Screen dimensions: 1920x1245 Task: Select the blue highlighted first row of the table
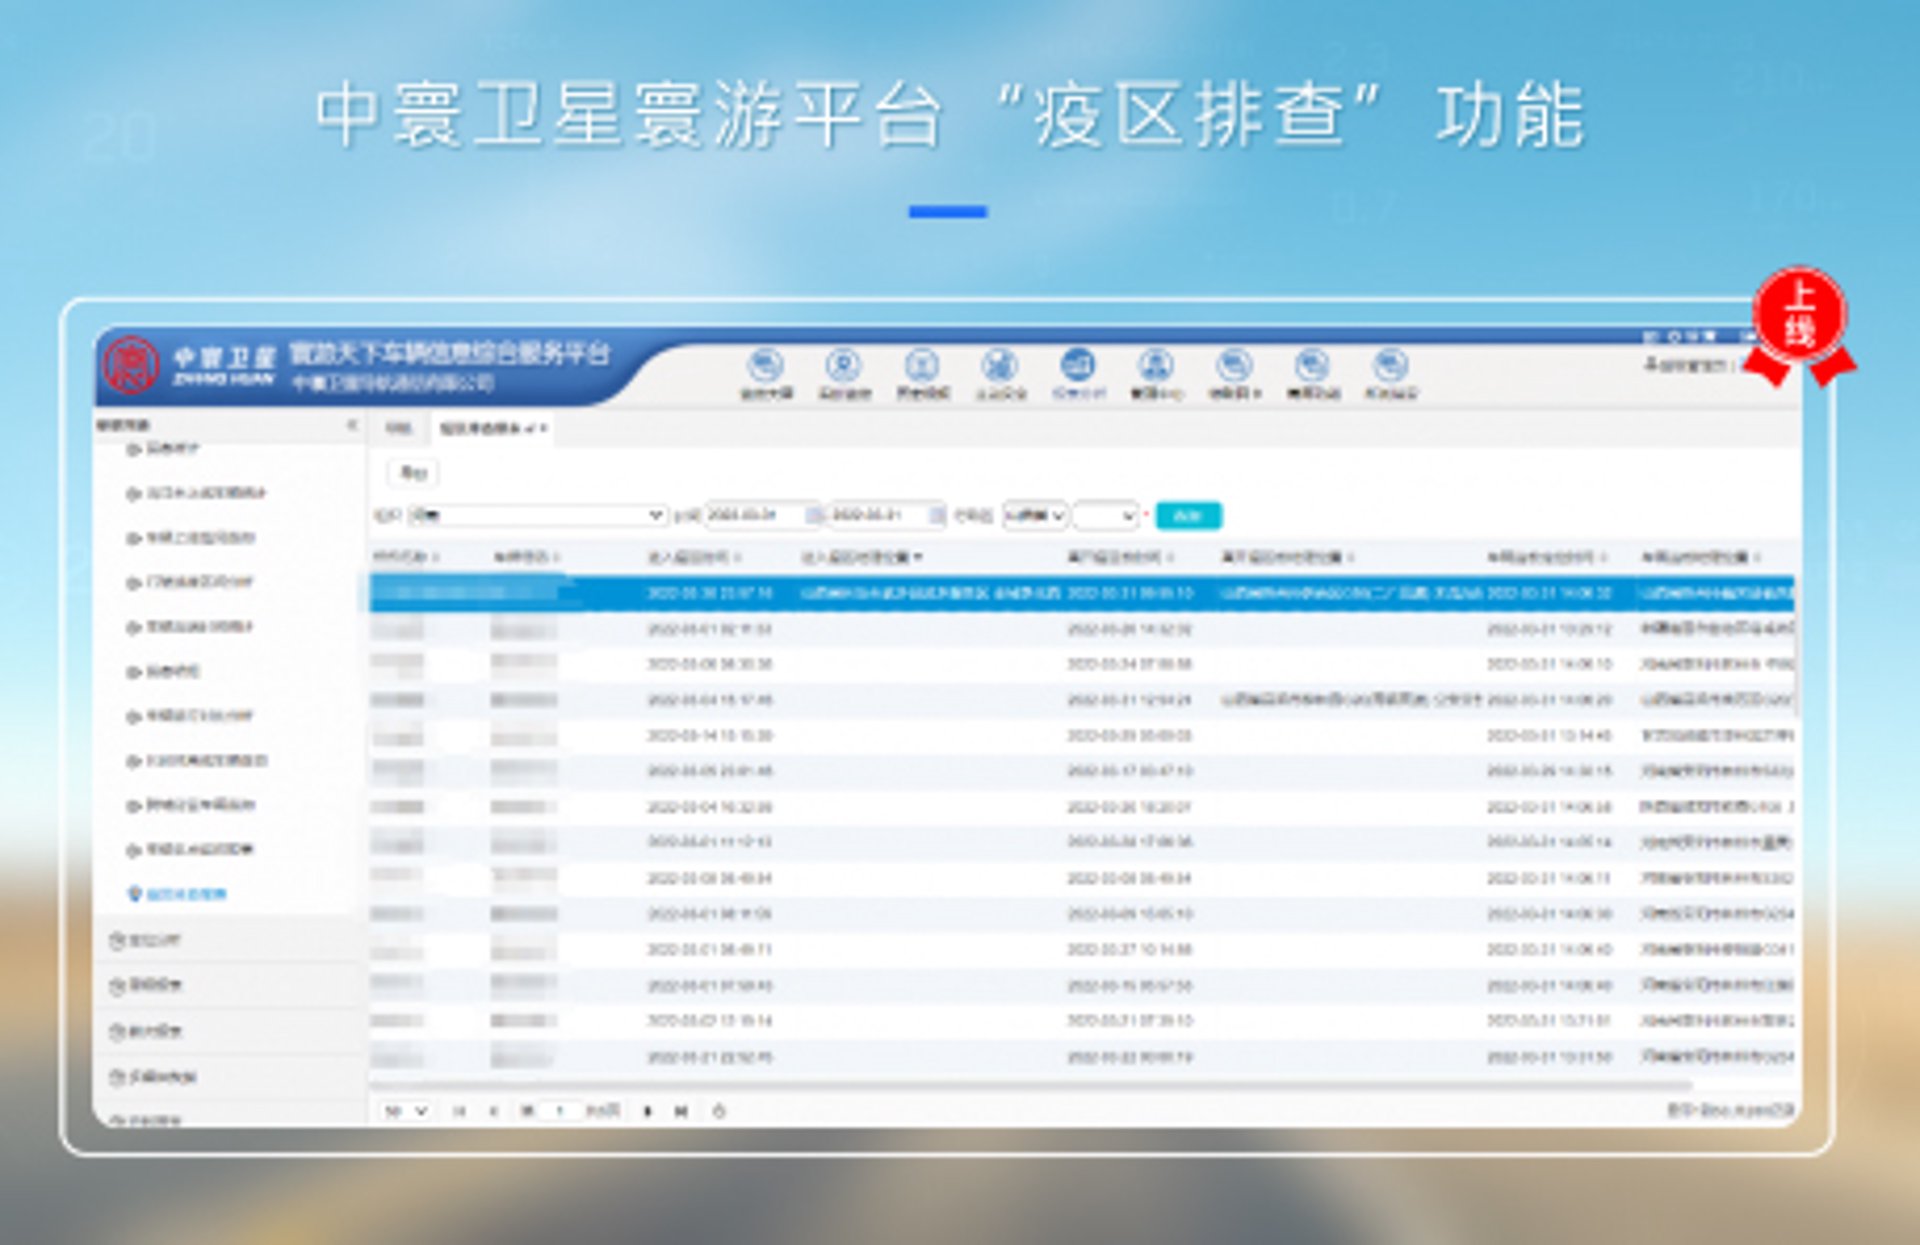pyautogui.click(x=1081, y=593)
